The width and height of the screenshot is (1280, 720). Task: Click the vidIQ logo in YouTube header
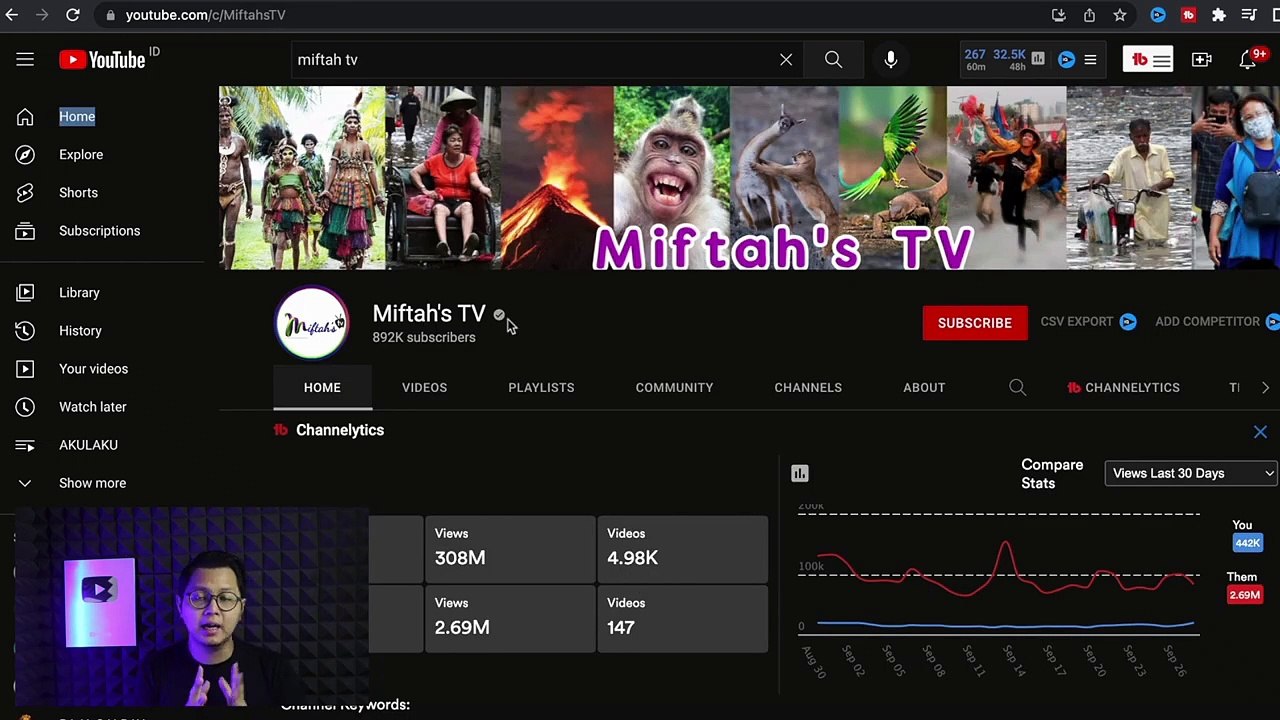[1066, 60]
